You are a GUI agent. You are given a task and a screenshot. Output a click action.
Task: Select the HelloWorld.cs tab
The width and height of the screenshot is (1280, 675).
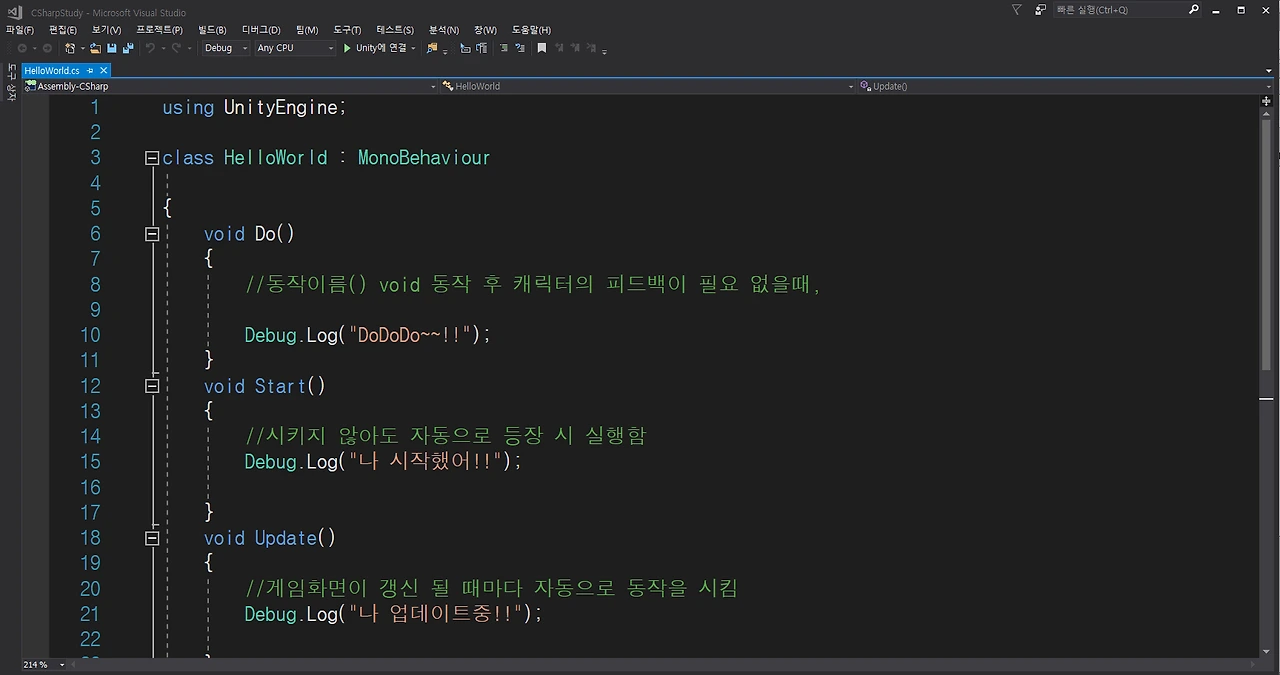pos(52,70)
